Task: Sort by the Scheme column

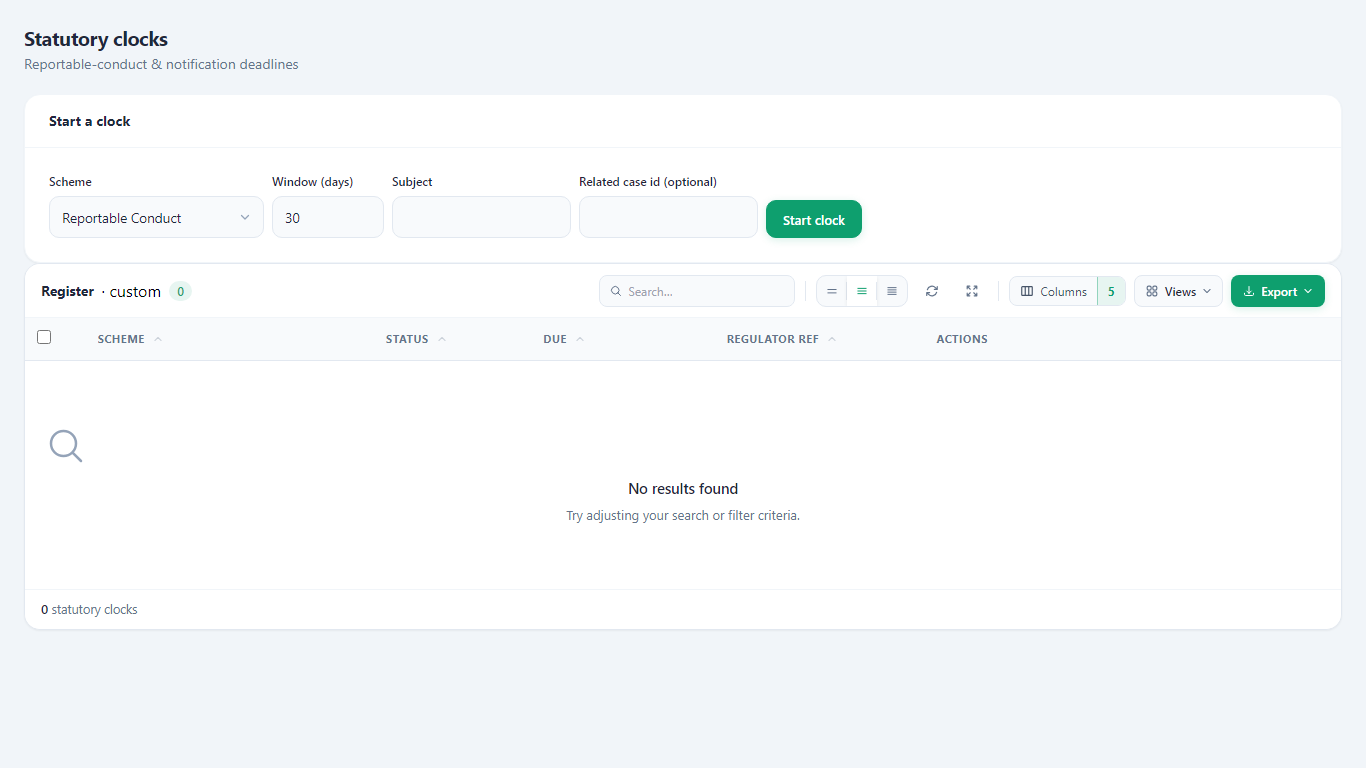Action: coord(130,339)
